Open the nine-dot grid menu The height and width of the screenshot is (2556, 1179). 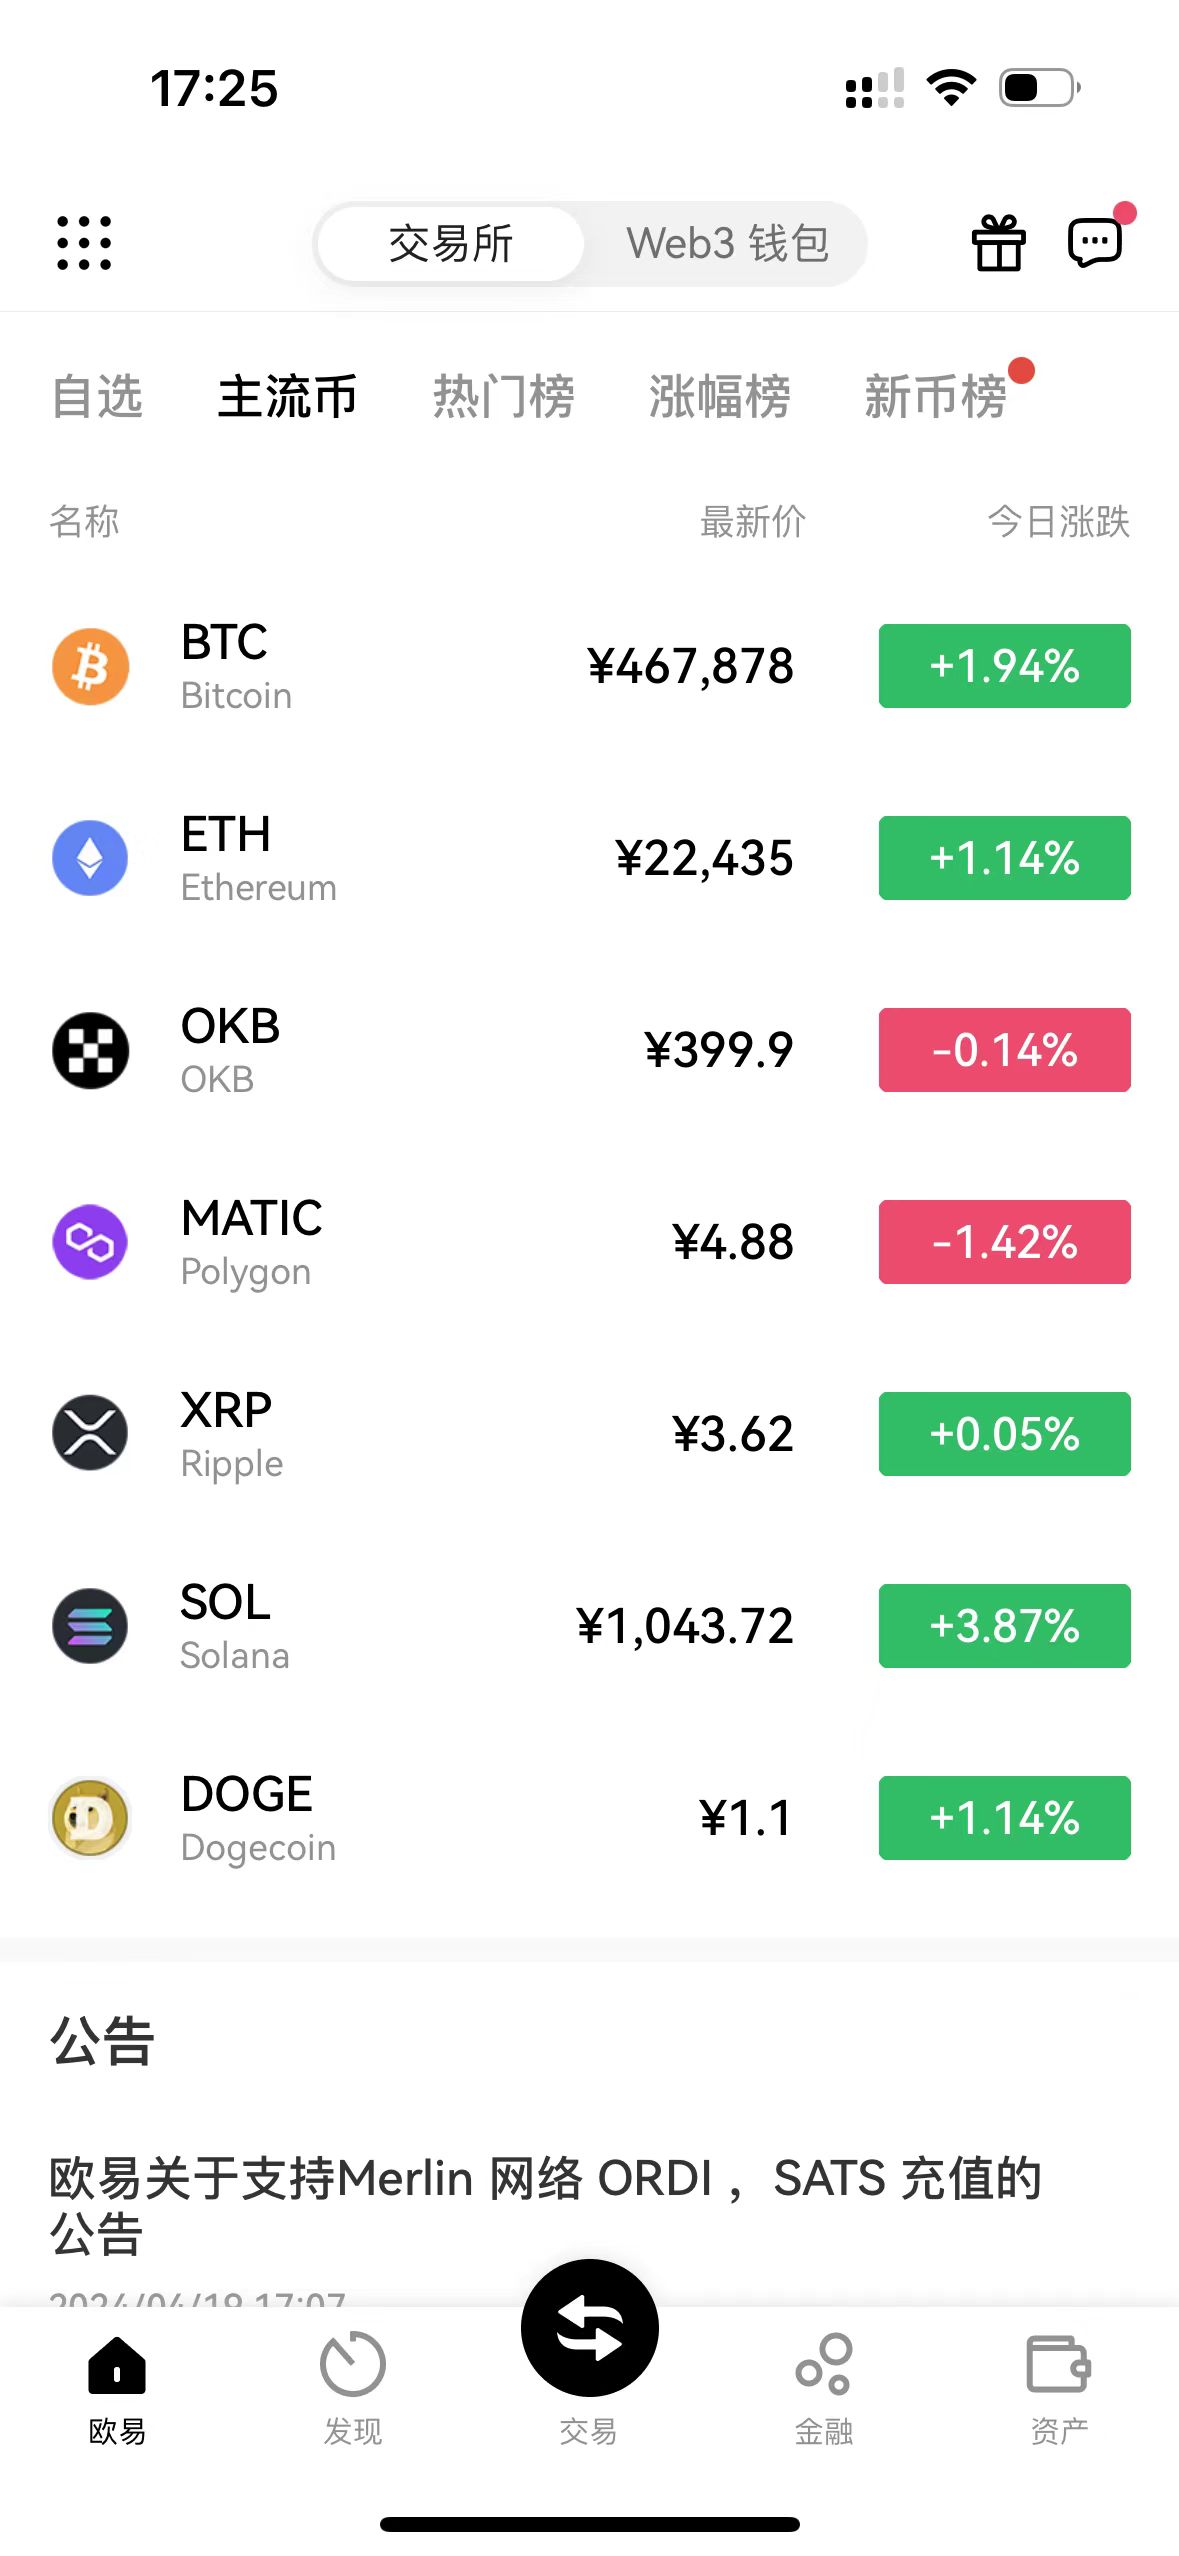pos(84,243)
